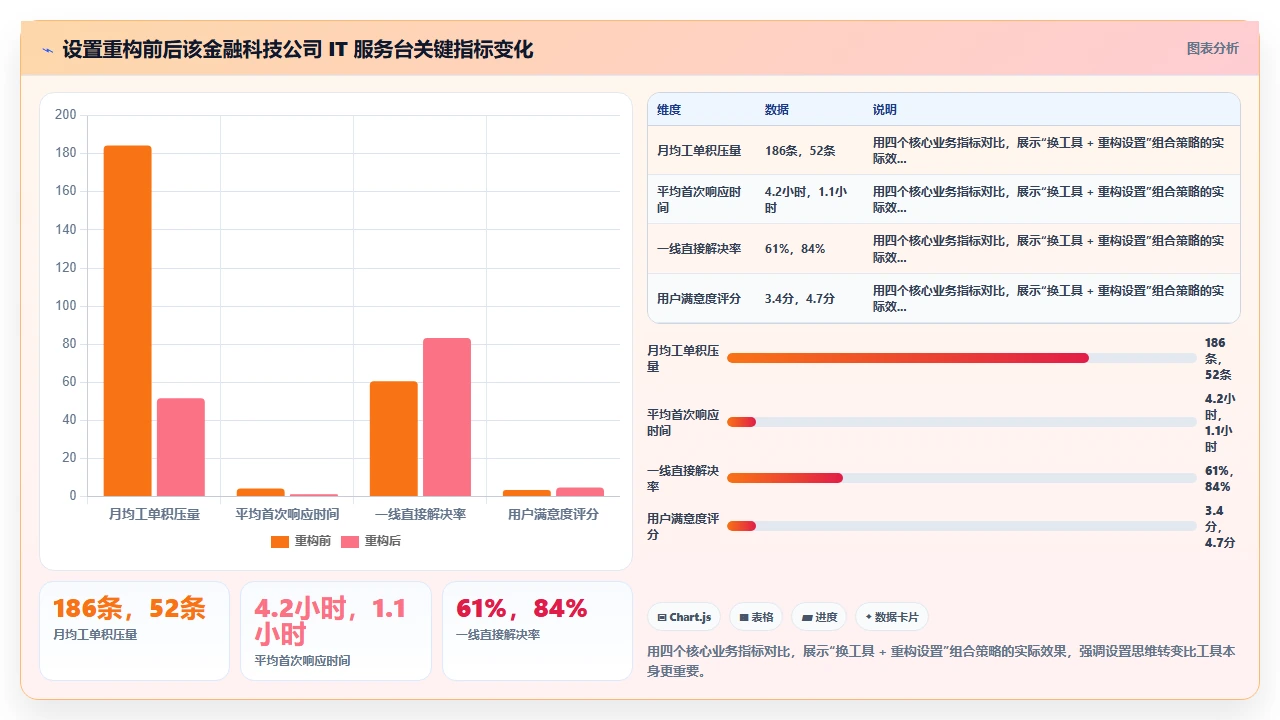Click the pink 一线直接解决率 重构后 bar
The height and width of the screenshot is (720, 1280).
pyautogui.click(x=447, y=417)
